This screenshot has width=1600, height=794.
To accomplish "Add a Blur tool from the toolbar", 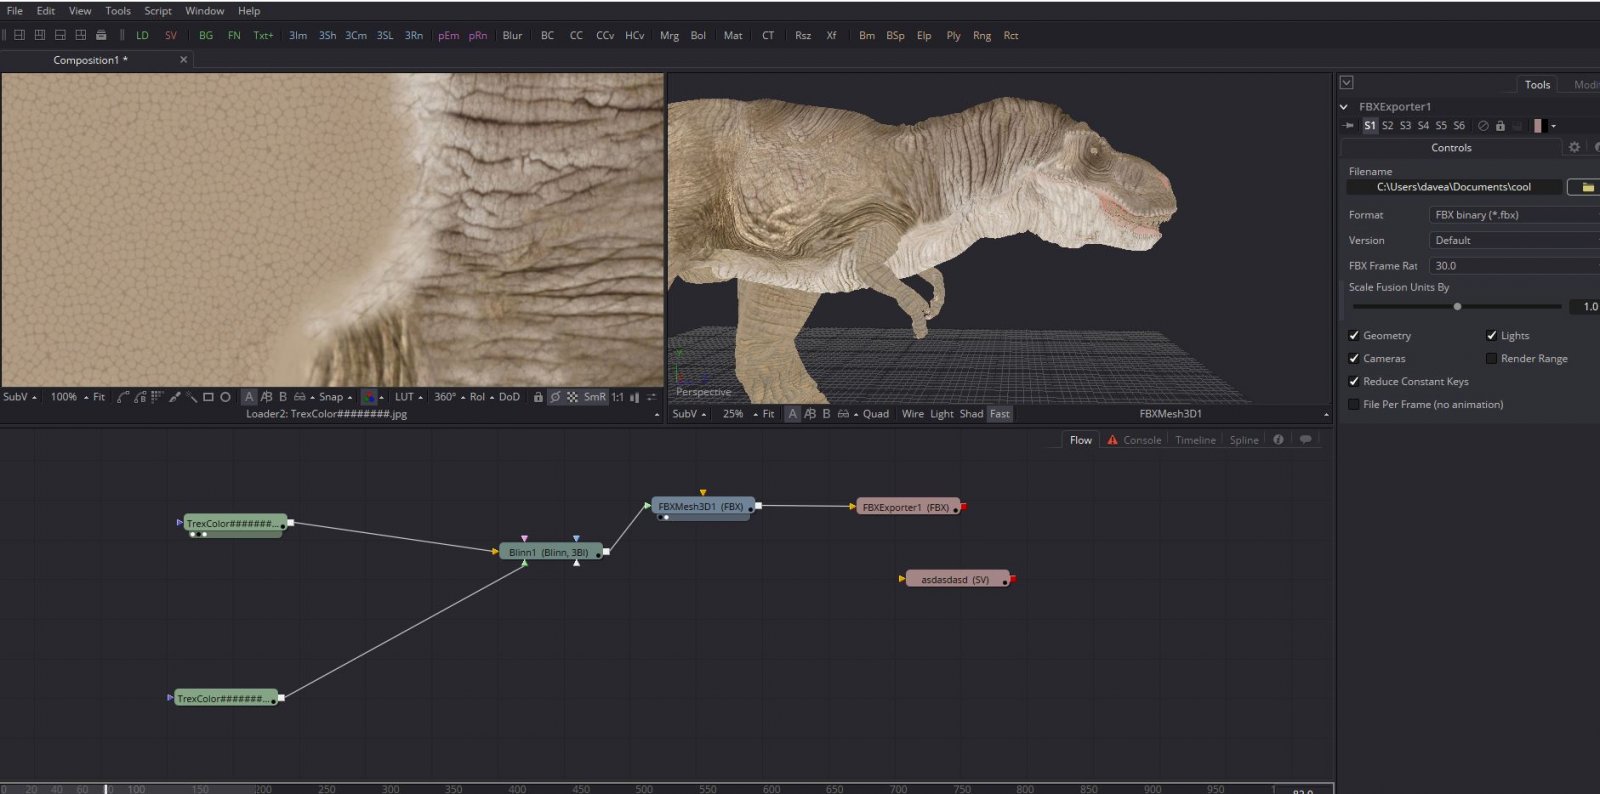I will pyautogui.click(x=512, y=35).
